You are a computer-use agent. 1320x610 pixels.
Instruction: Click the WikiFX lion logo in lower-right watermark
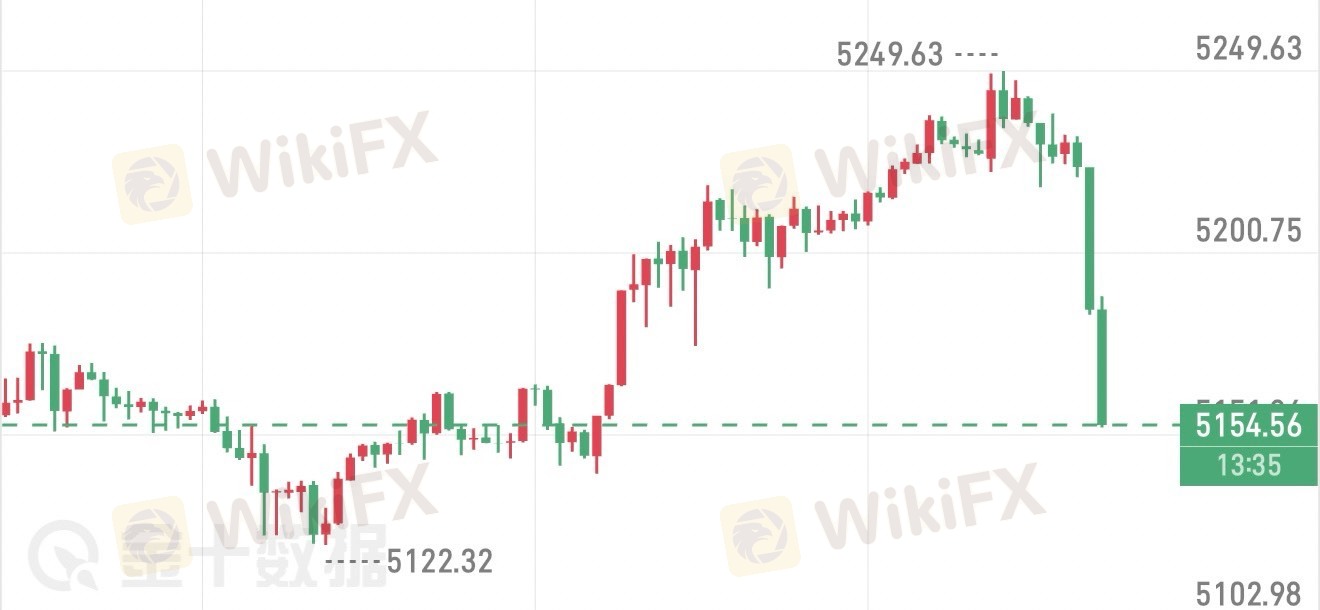pyautogui.click(x=760, y=538)
